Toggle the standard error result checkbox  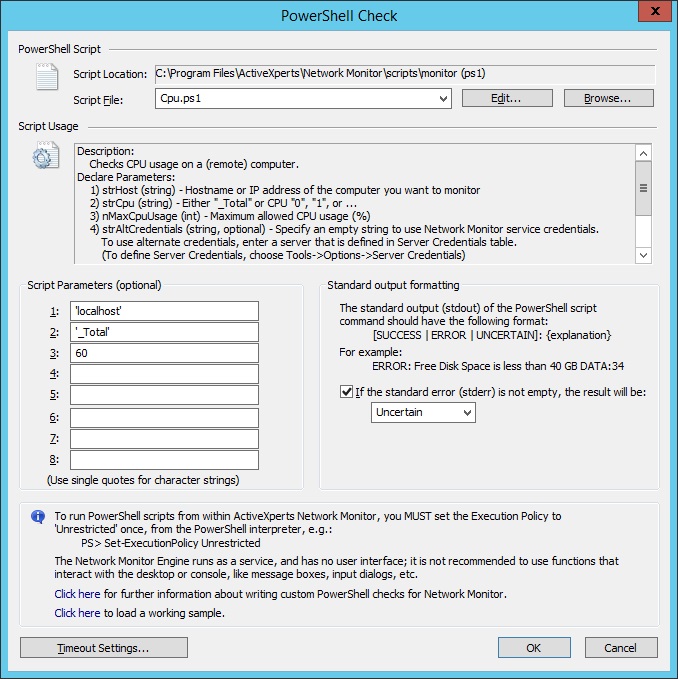pos(346,392)
